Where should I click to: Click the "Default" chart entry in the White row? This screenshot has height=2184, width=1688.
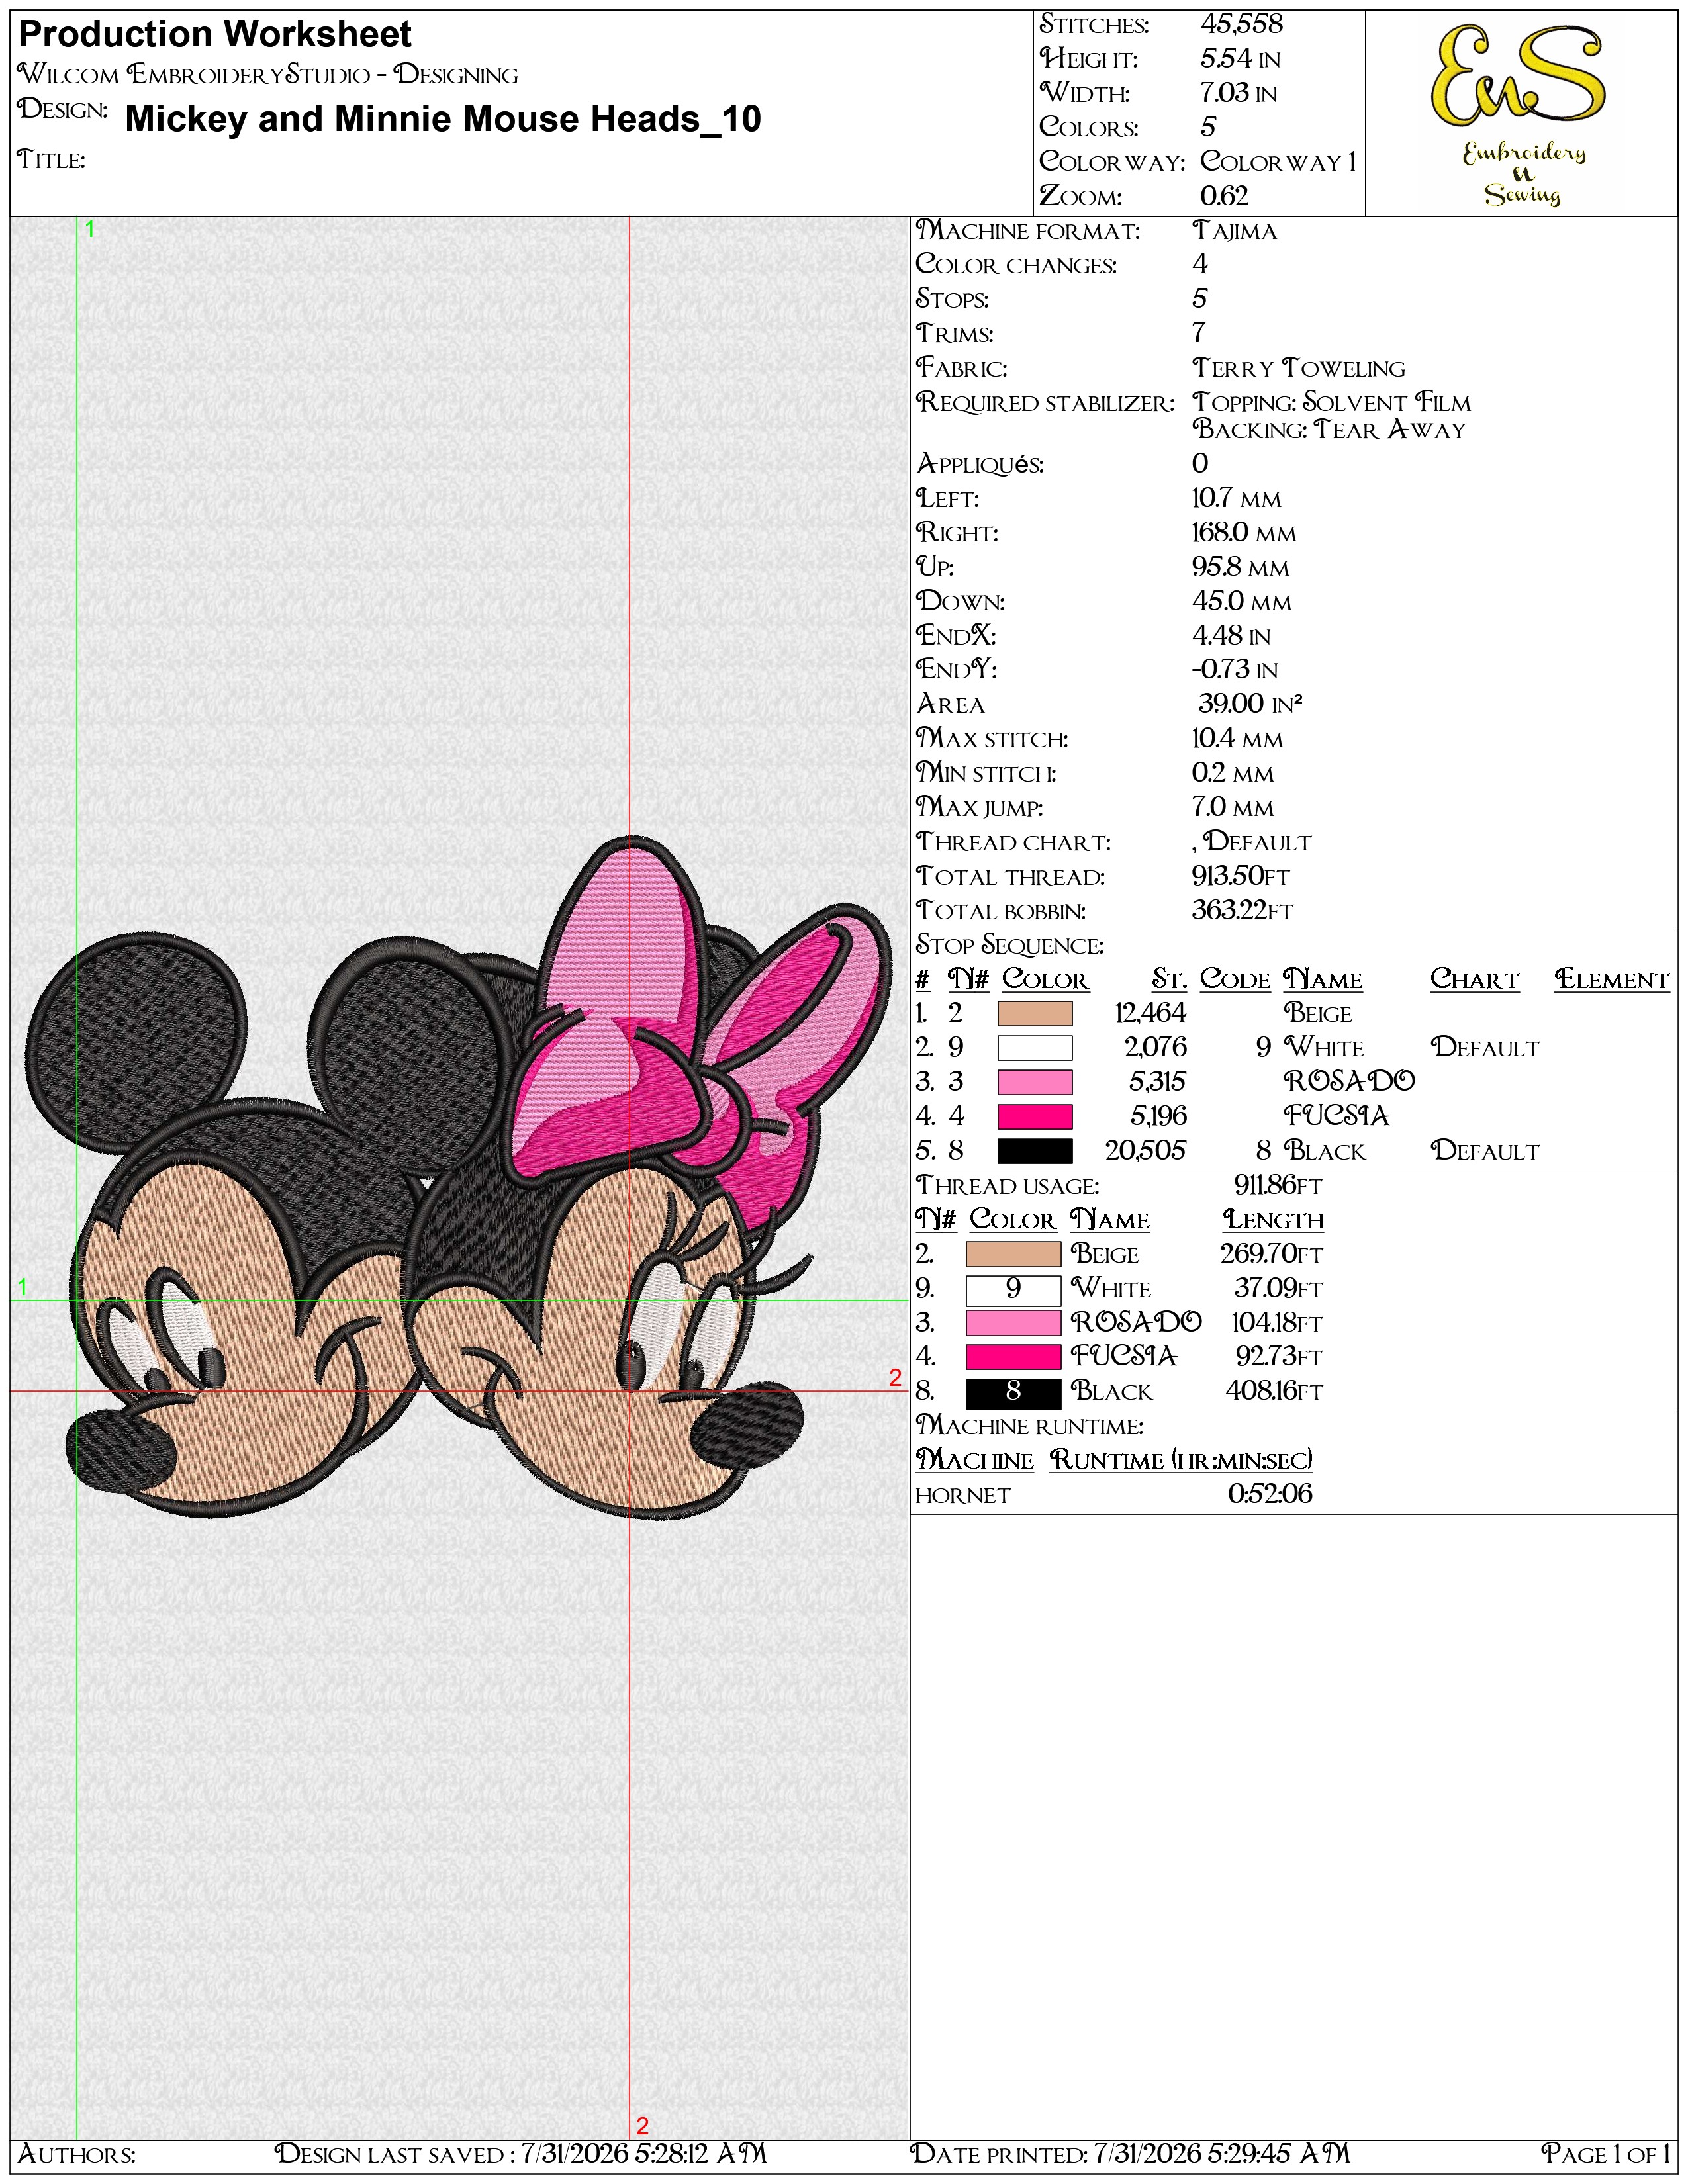coord(1485,1048)
